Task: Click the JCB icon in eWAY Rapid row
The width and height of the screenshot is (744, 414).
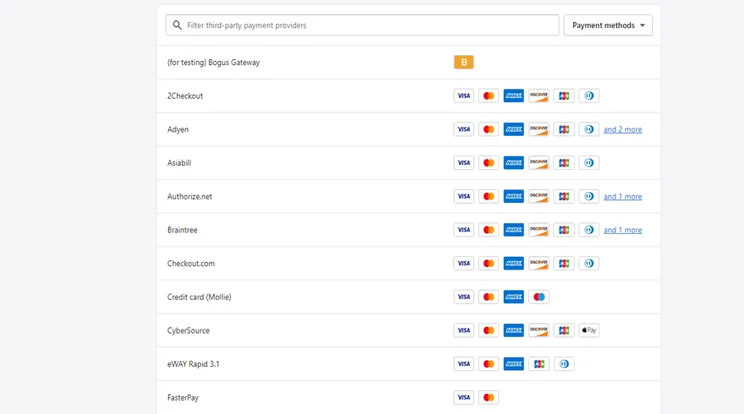Action: [x=539, y=364]
